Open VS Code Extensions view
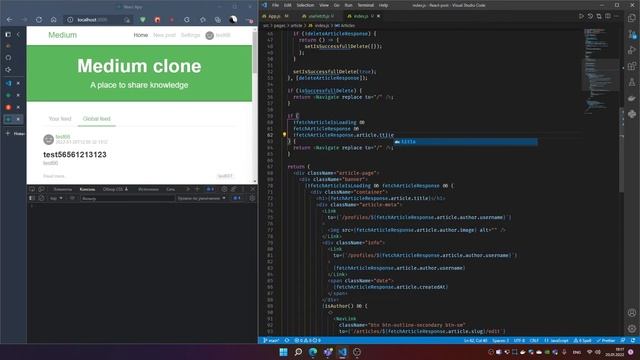Viewport: 640px width, 360px height. coord(632,66)
